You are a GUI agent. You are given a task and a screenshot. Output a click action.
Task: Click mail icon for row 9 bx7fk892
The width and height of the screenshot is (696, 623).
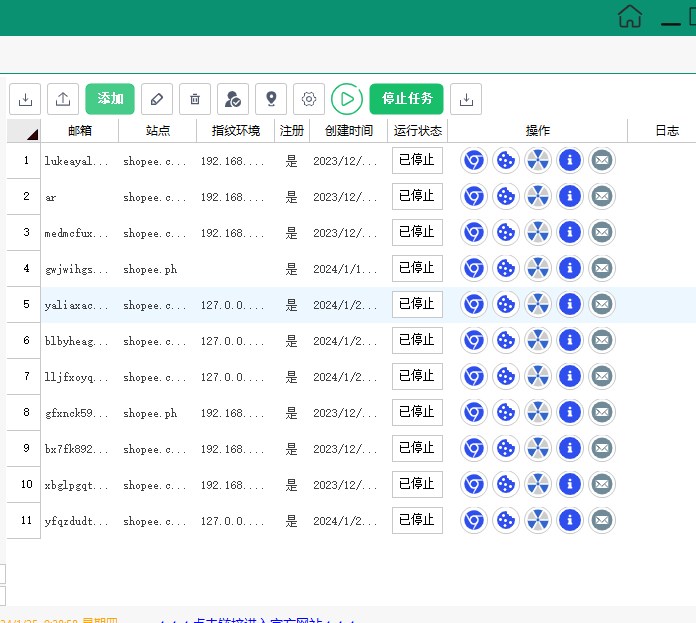pos(602,448)
